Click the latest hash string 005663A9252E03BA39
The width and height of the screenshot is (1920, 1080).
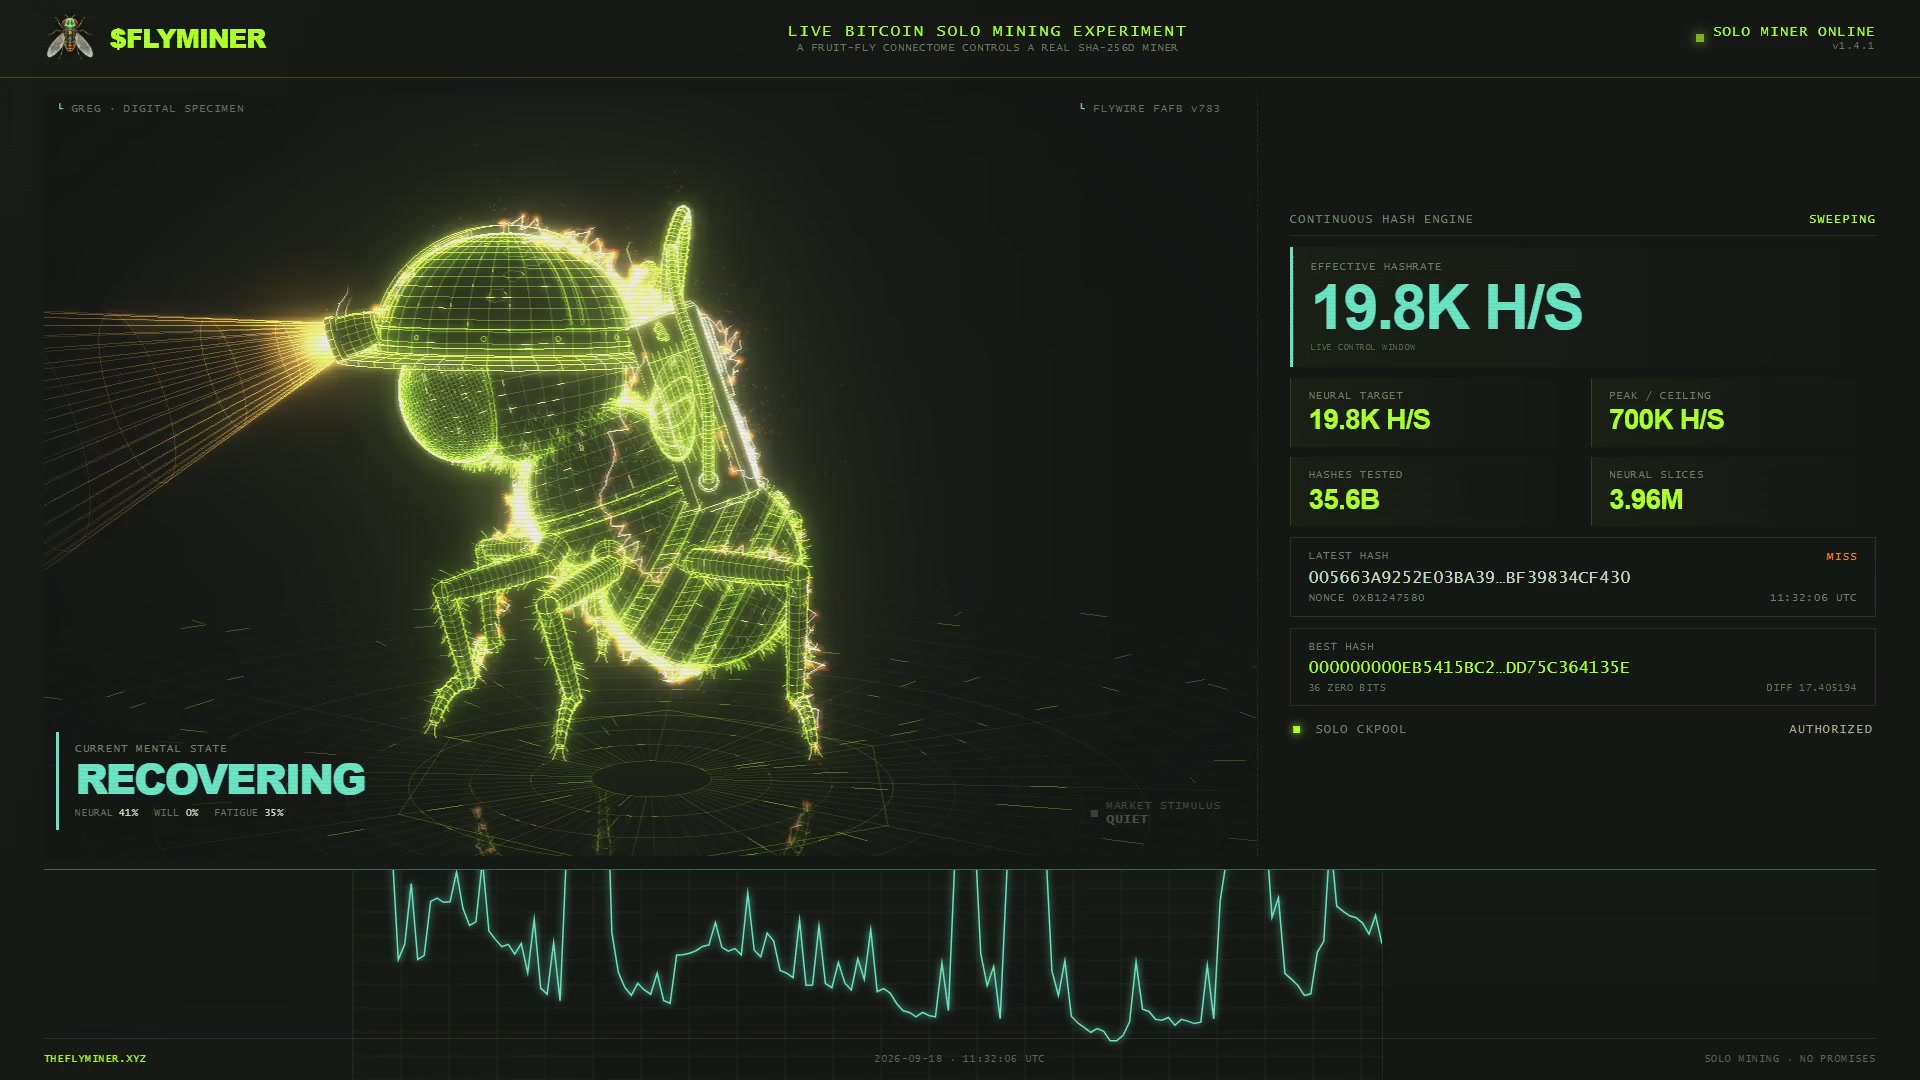click(1469, 577)
